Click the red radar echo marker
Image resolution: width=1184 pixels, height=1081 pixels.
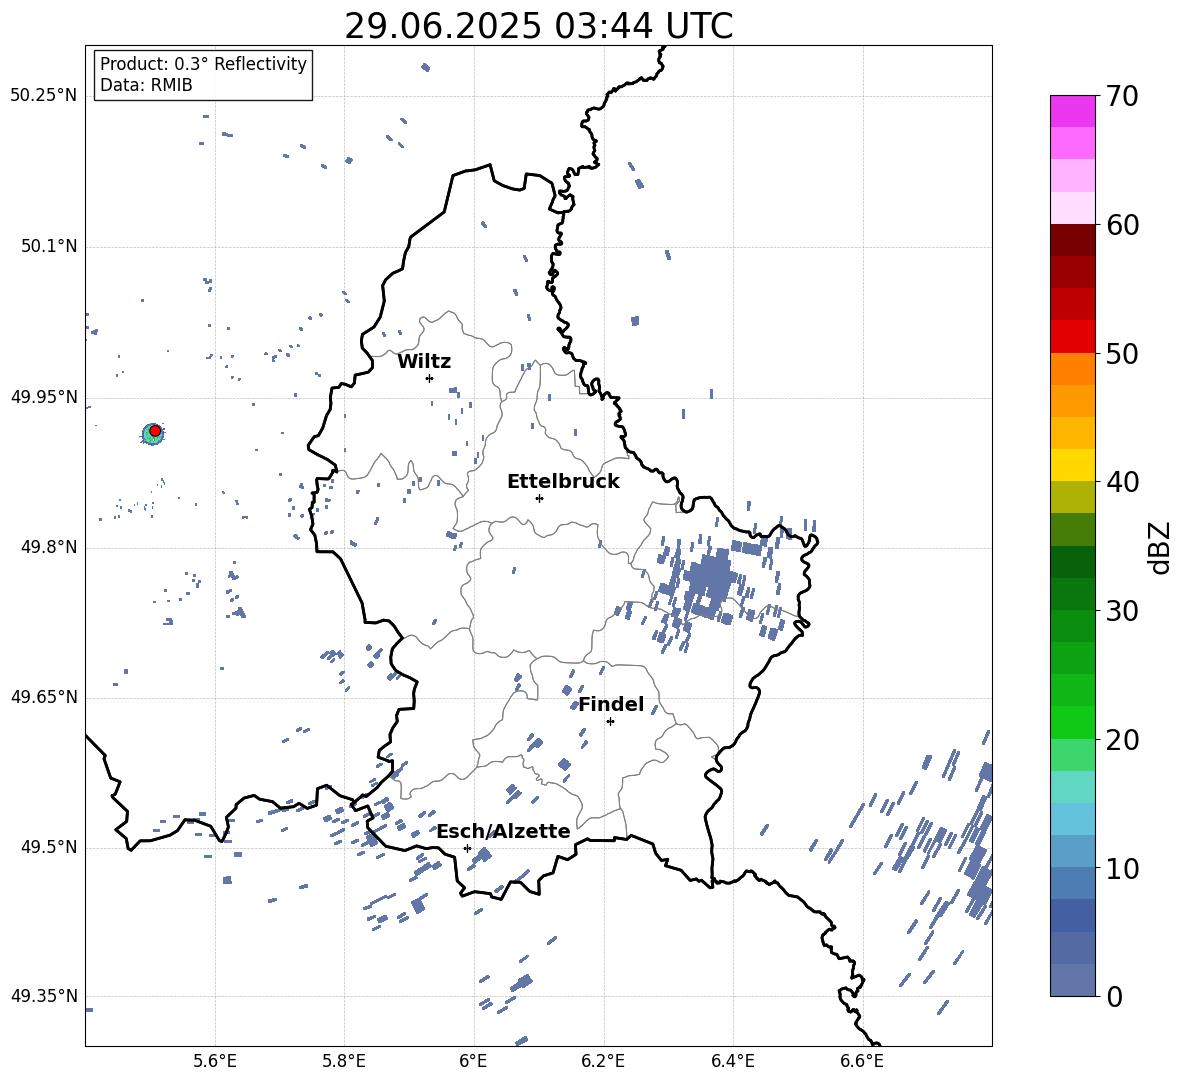click(155, 430)
